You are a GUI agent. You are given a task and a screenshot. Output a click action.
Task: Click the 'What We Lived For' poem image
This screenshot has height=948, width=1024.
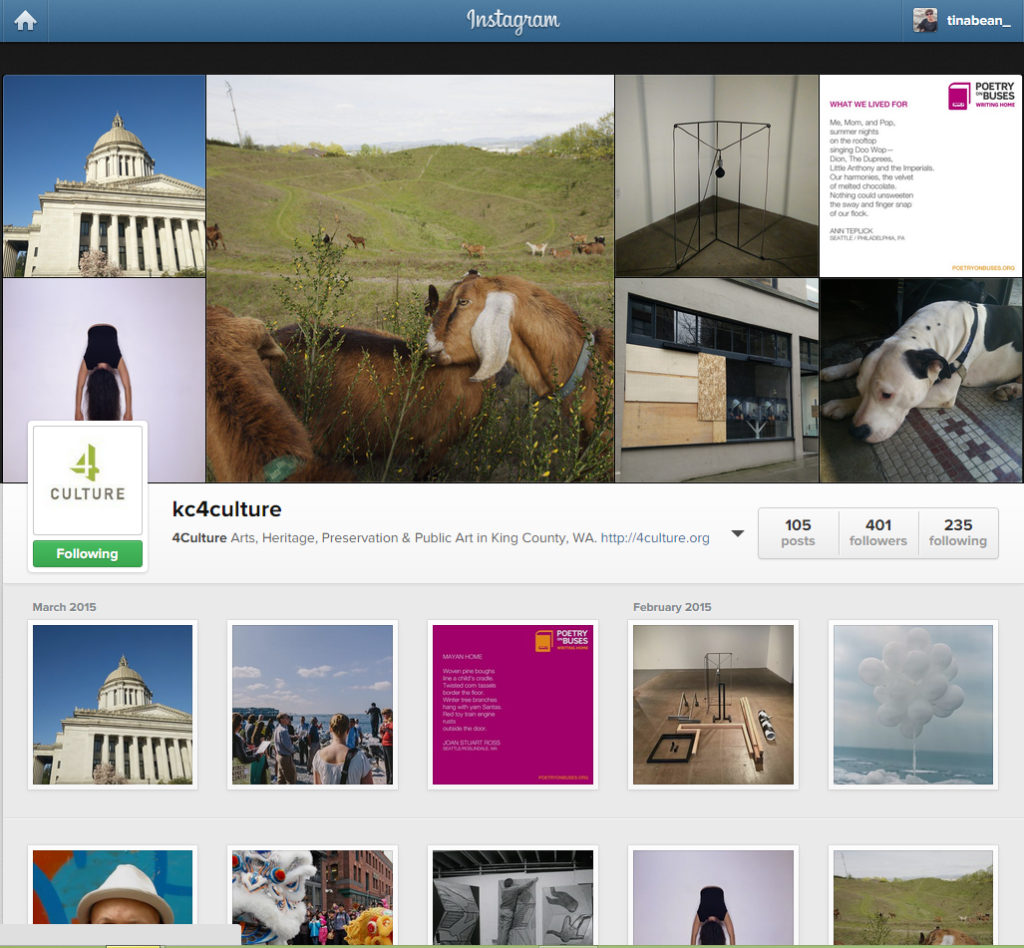(921, 176)
